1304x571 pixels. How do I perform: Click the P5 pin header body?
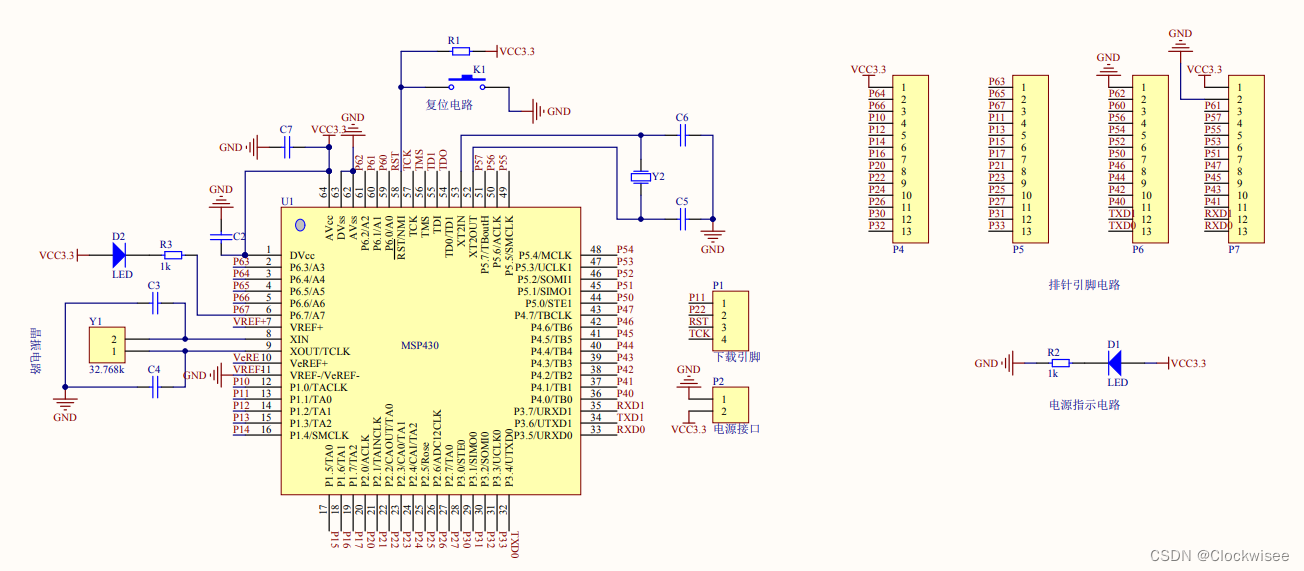[x=1032, y=159]
